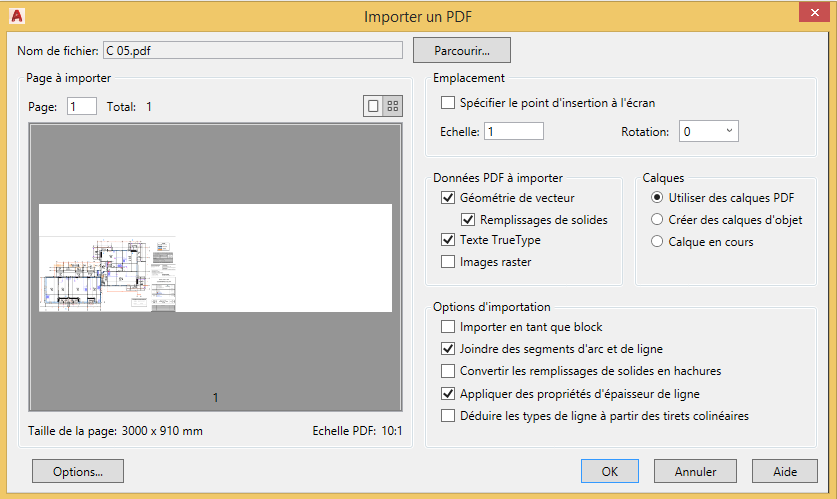Disable Texte TrueType import
Viewport: 837px width, 499px height.
pyautogui.click(x=447, y=240)
